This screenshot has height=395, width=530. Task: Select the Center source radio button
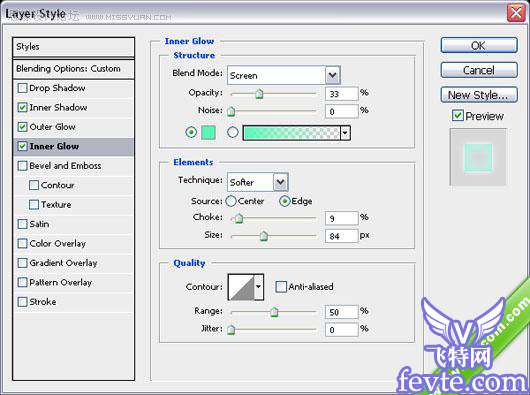tap(231, 201)
